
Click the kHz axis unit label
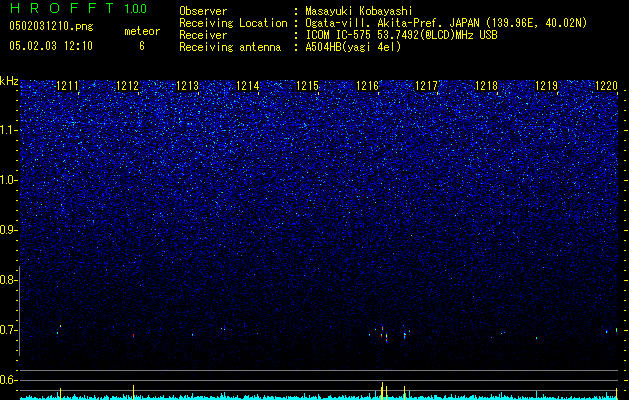(x=9, y=81)
